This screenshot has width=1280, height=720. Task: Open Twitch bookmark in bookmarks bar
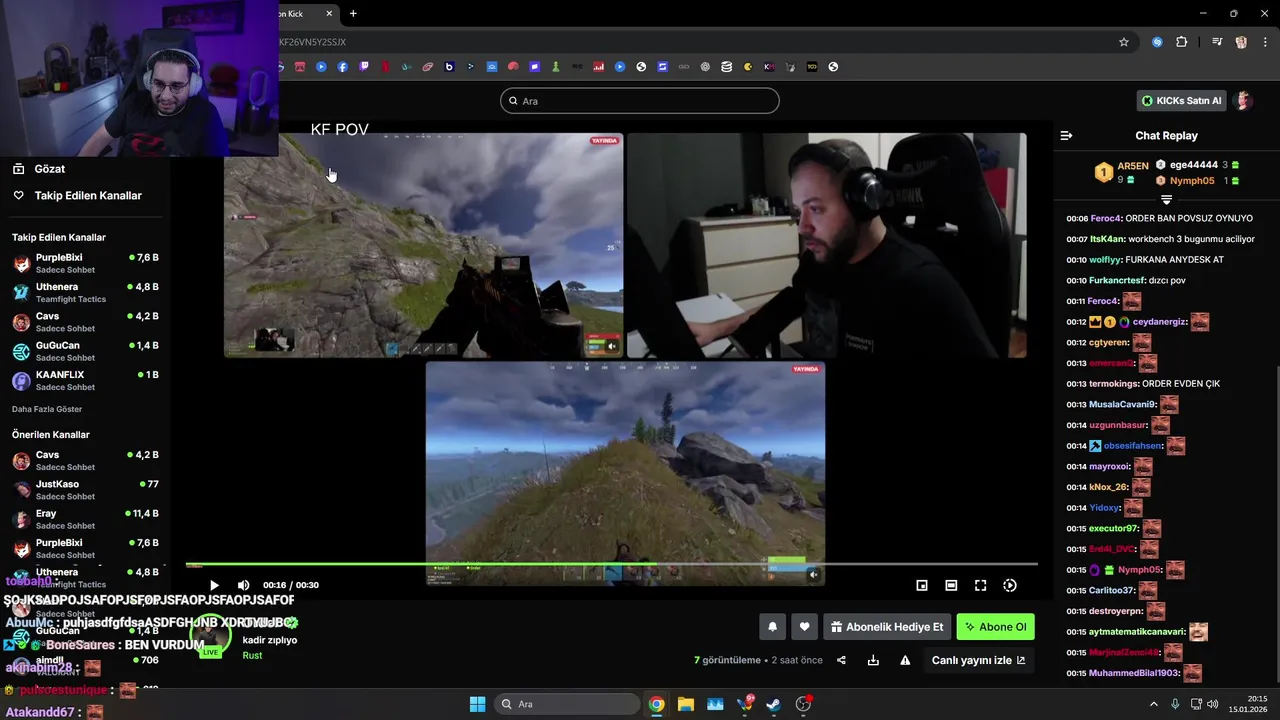364,67
